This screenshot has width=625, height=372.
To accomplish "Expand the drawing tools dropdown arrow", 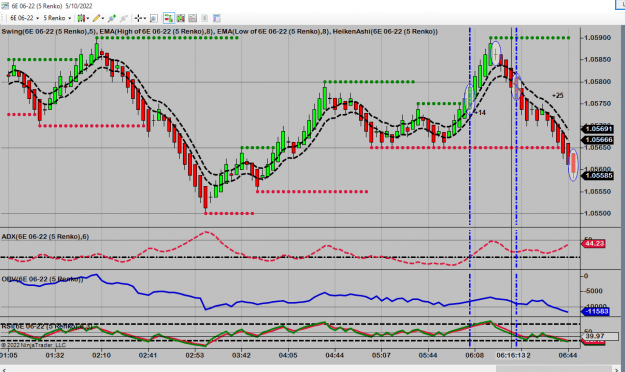I will click(x=103, y=18).
